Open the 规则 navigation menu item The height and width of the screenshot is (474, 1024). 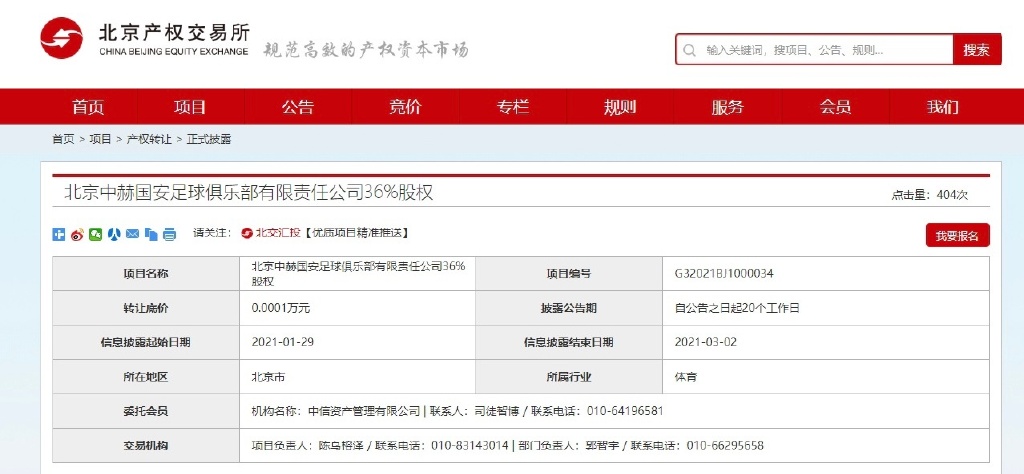point(620,107)
